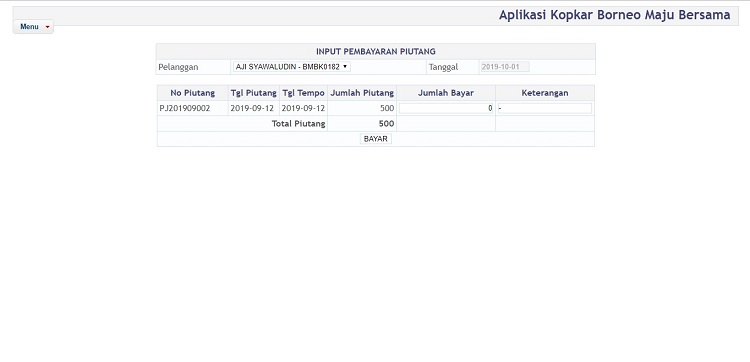The height and width of the screenshot is (362, 750).
Task: Select piutang number PJ201909002
Action: (x=185, y=109)
